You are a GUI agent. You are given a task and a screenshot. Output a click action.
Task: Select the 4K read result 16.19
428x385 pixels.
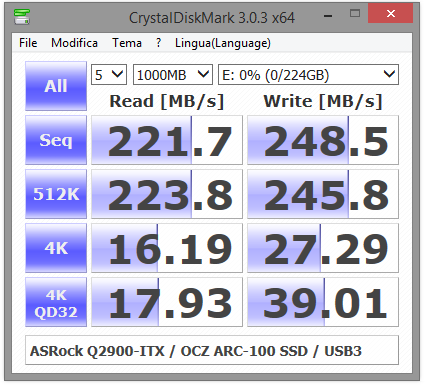click(167, 248)
